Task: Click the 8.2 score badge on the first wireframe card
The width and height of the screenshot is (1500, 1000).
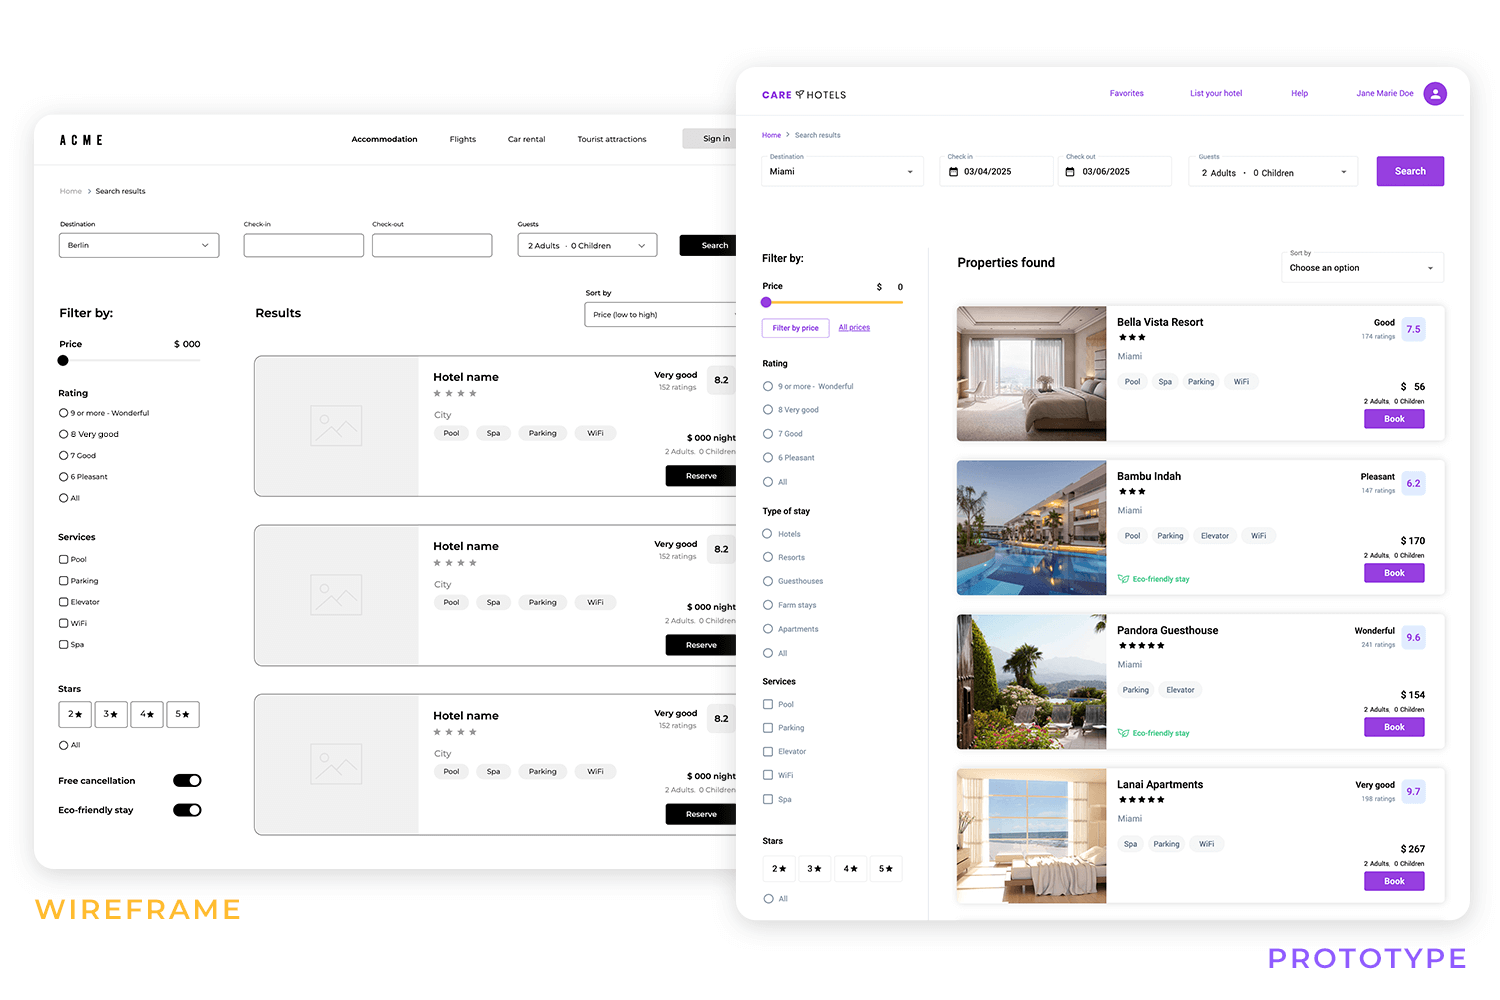Action: point(721,380)
